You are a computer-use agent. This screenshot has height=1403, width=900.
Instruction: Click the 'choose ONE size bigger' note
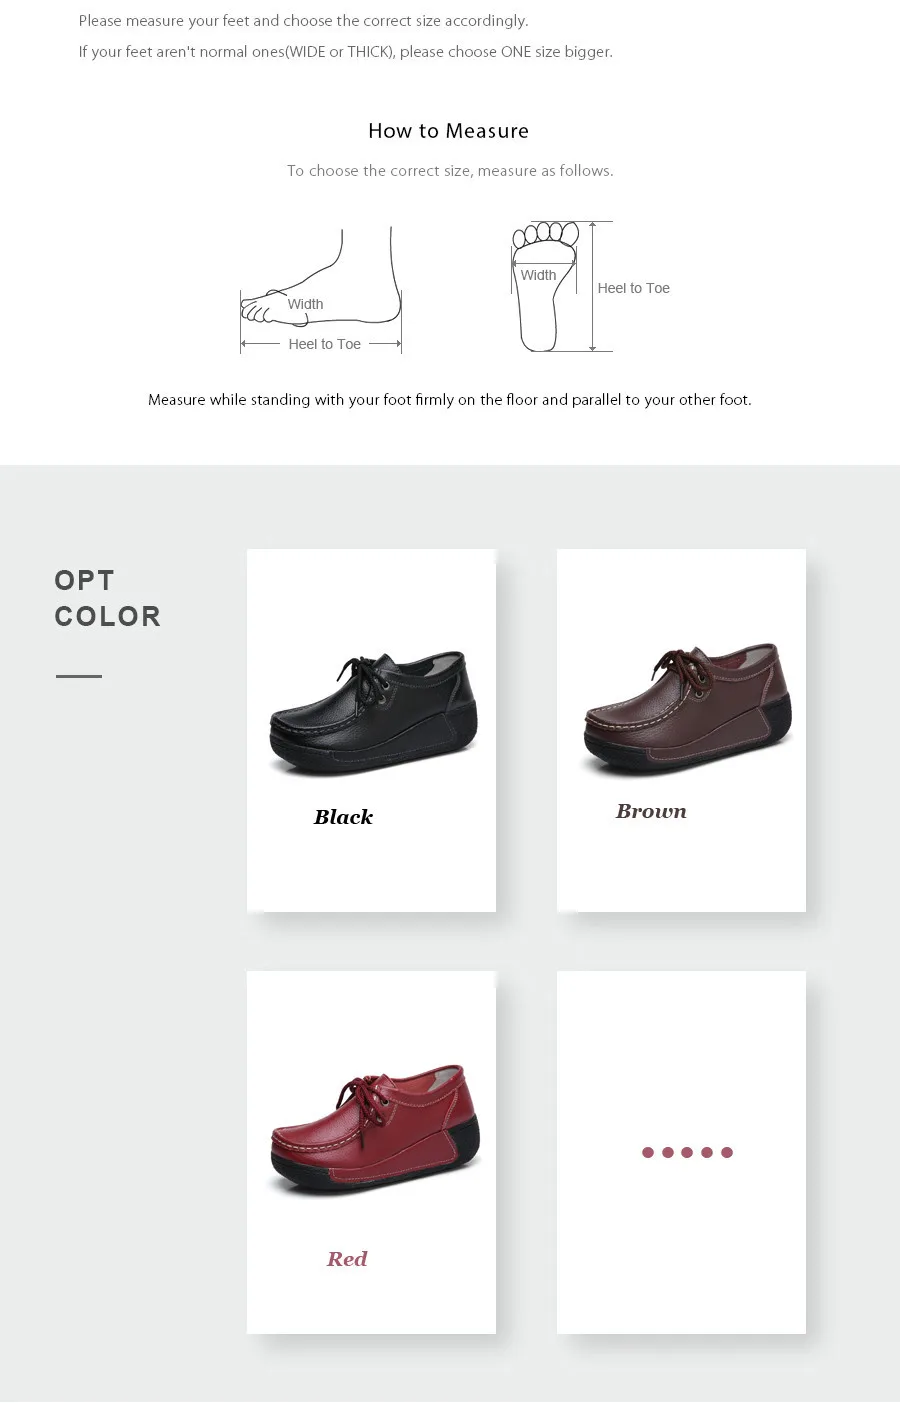tap(346, 52)
